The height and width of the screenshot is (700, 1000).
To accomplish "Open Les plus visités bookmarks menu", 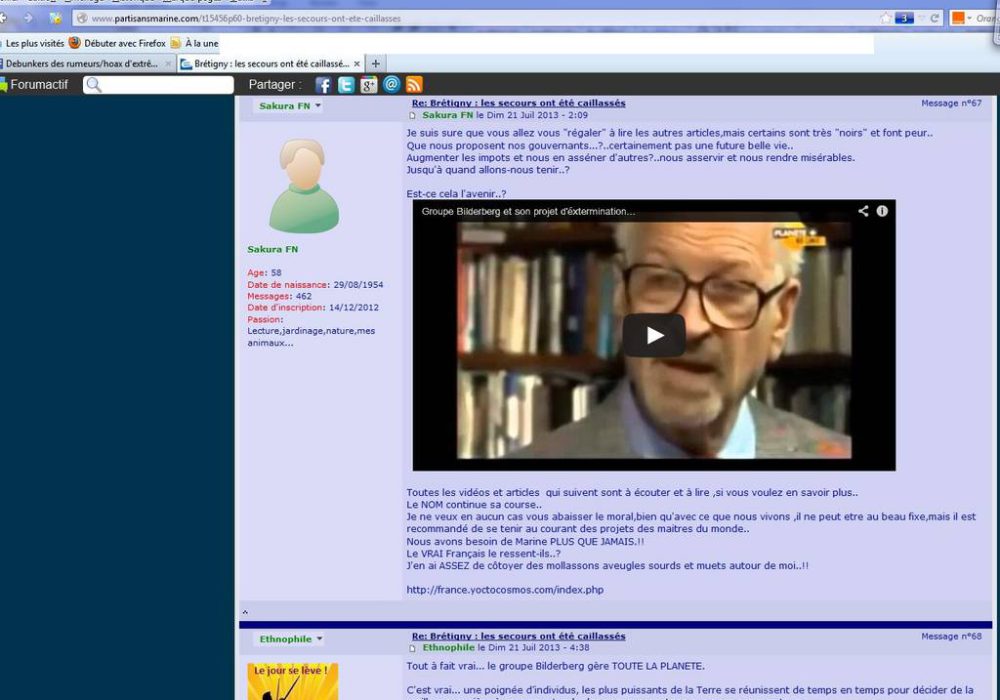I will coord(33,43).
